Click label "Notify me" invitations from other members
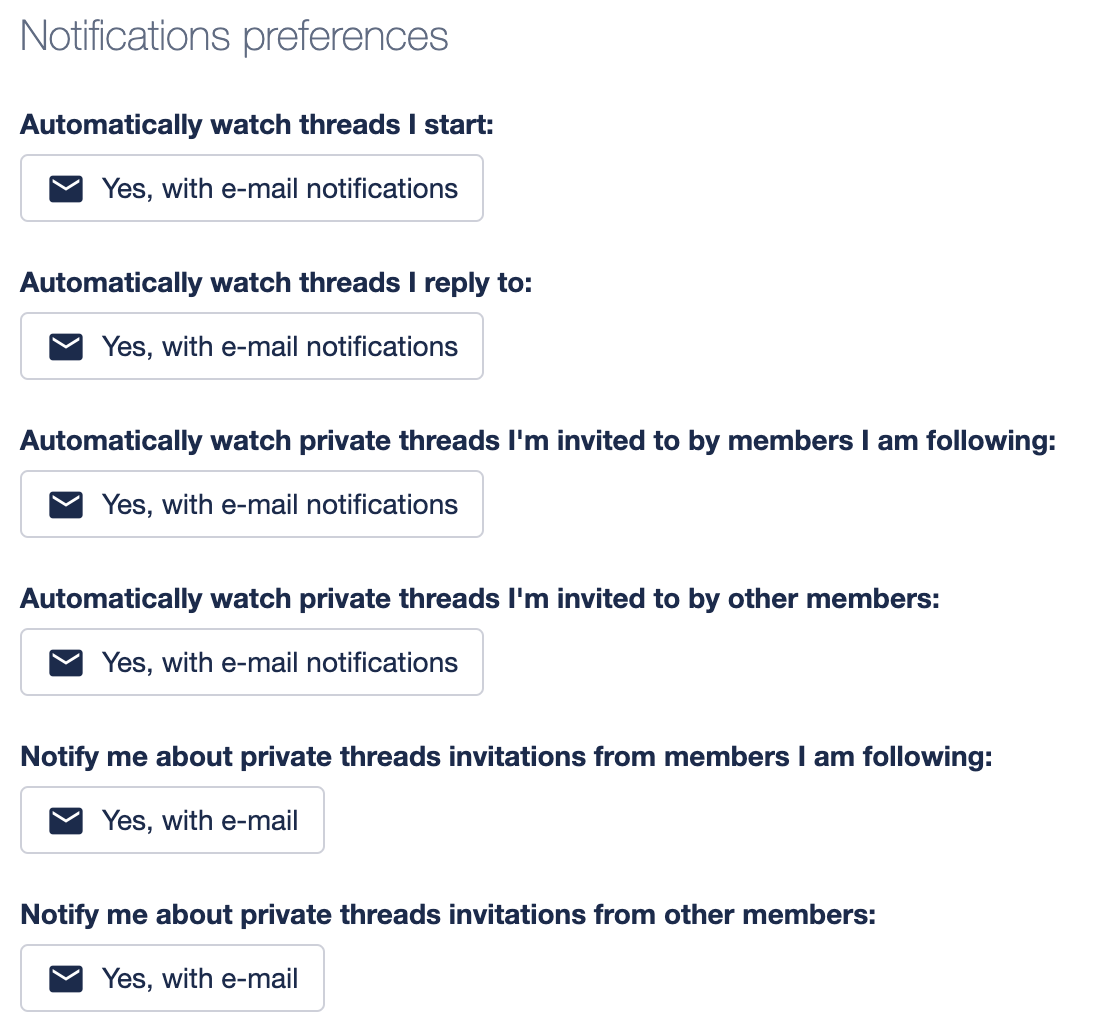The image size is (1112, 1032). point(448,915)
